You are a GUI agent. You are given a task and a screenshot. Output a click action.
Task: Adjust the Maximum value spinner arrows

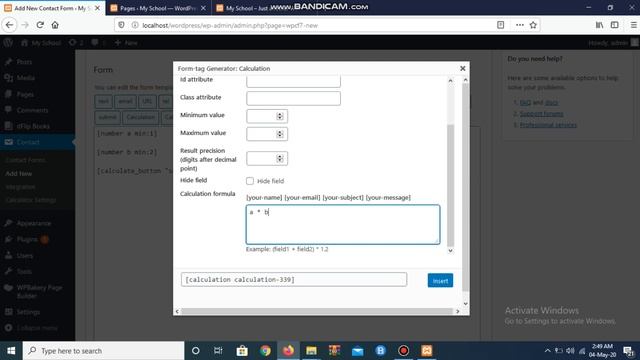[x=280, y=134]
